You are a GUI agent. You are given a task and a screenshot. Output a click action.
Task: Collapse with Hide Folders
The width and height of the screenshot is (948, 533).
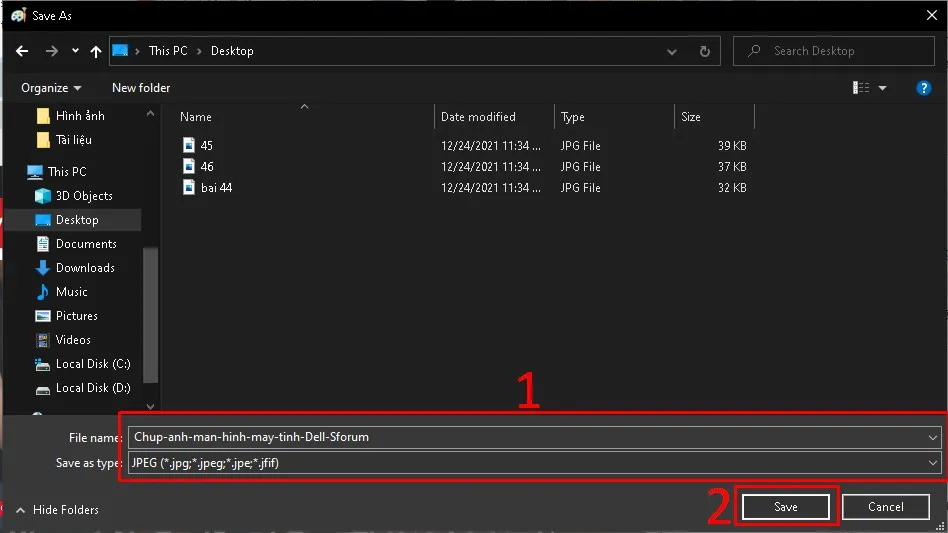[57, 510]
